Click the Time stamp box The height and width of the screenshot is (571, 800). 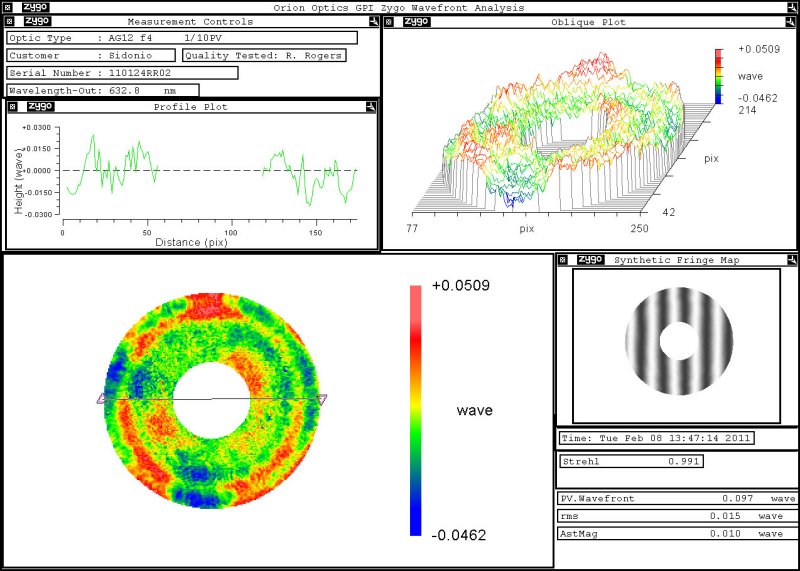coord(657,438)
